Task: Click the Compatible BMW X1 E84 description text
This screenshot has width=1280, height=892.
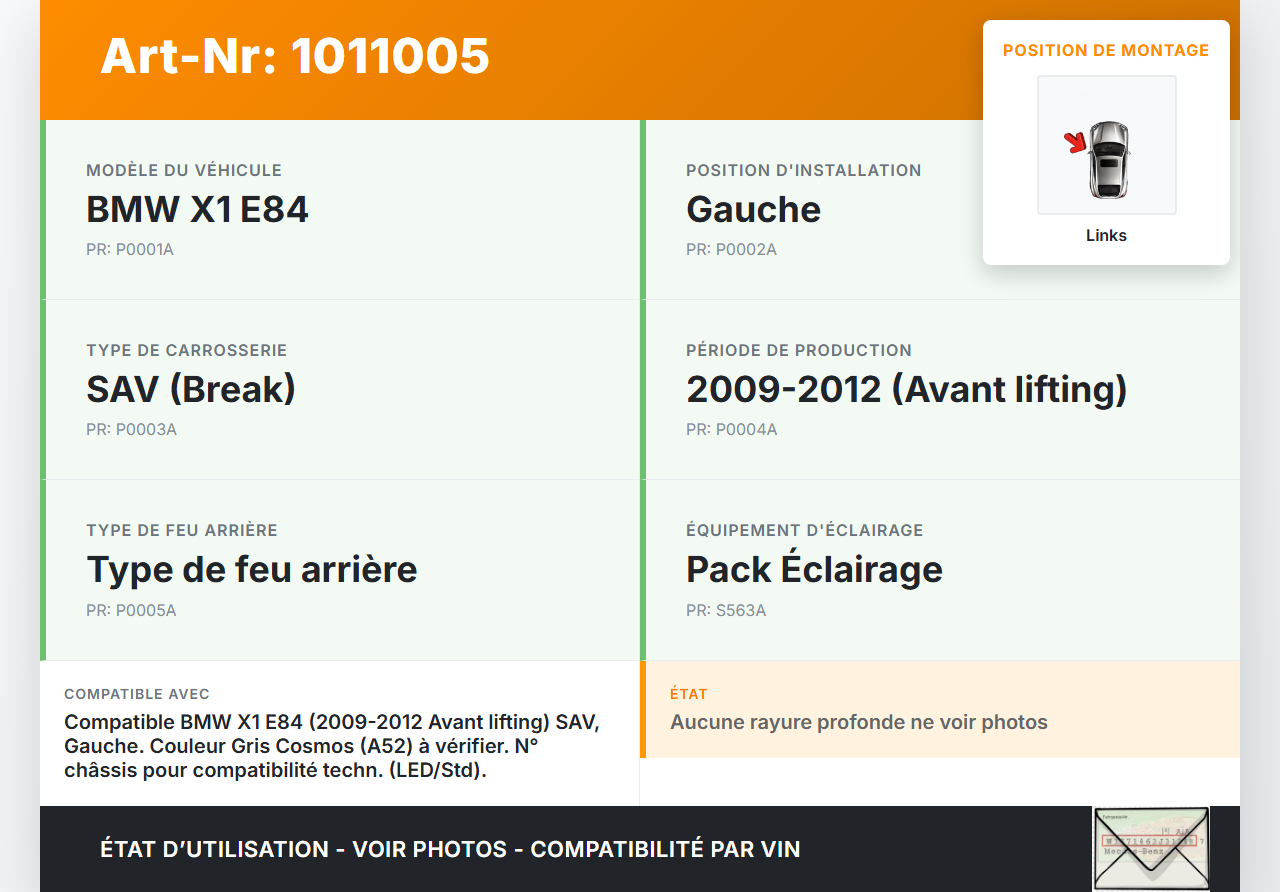Action: (x=332, y=746)
